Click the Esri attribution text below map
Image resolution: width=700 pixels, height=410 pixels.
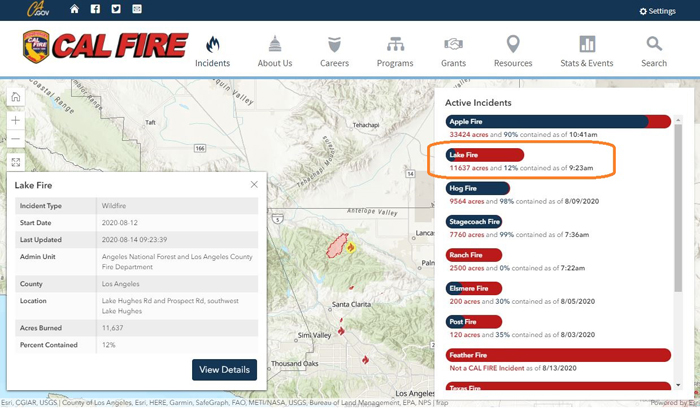click(x=224, y=402)
